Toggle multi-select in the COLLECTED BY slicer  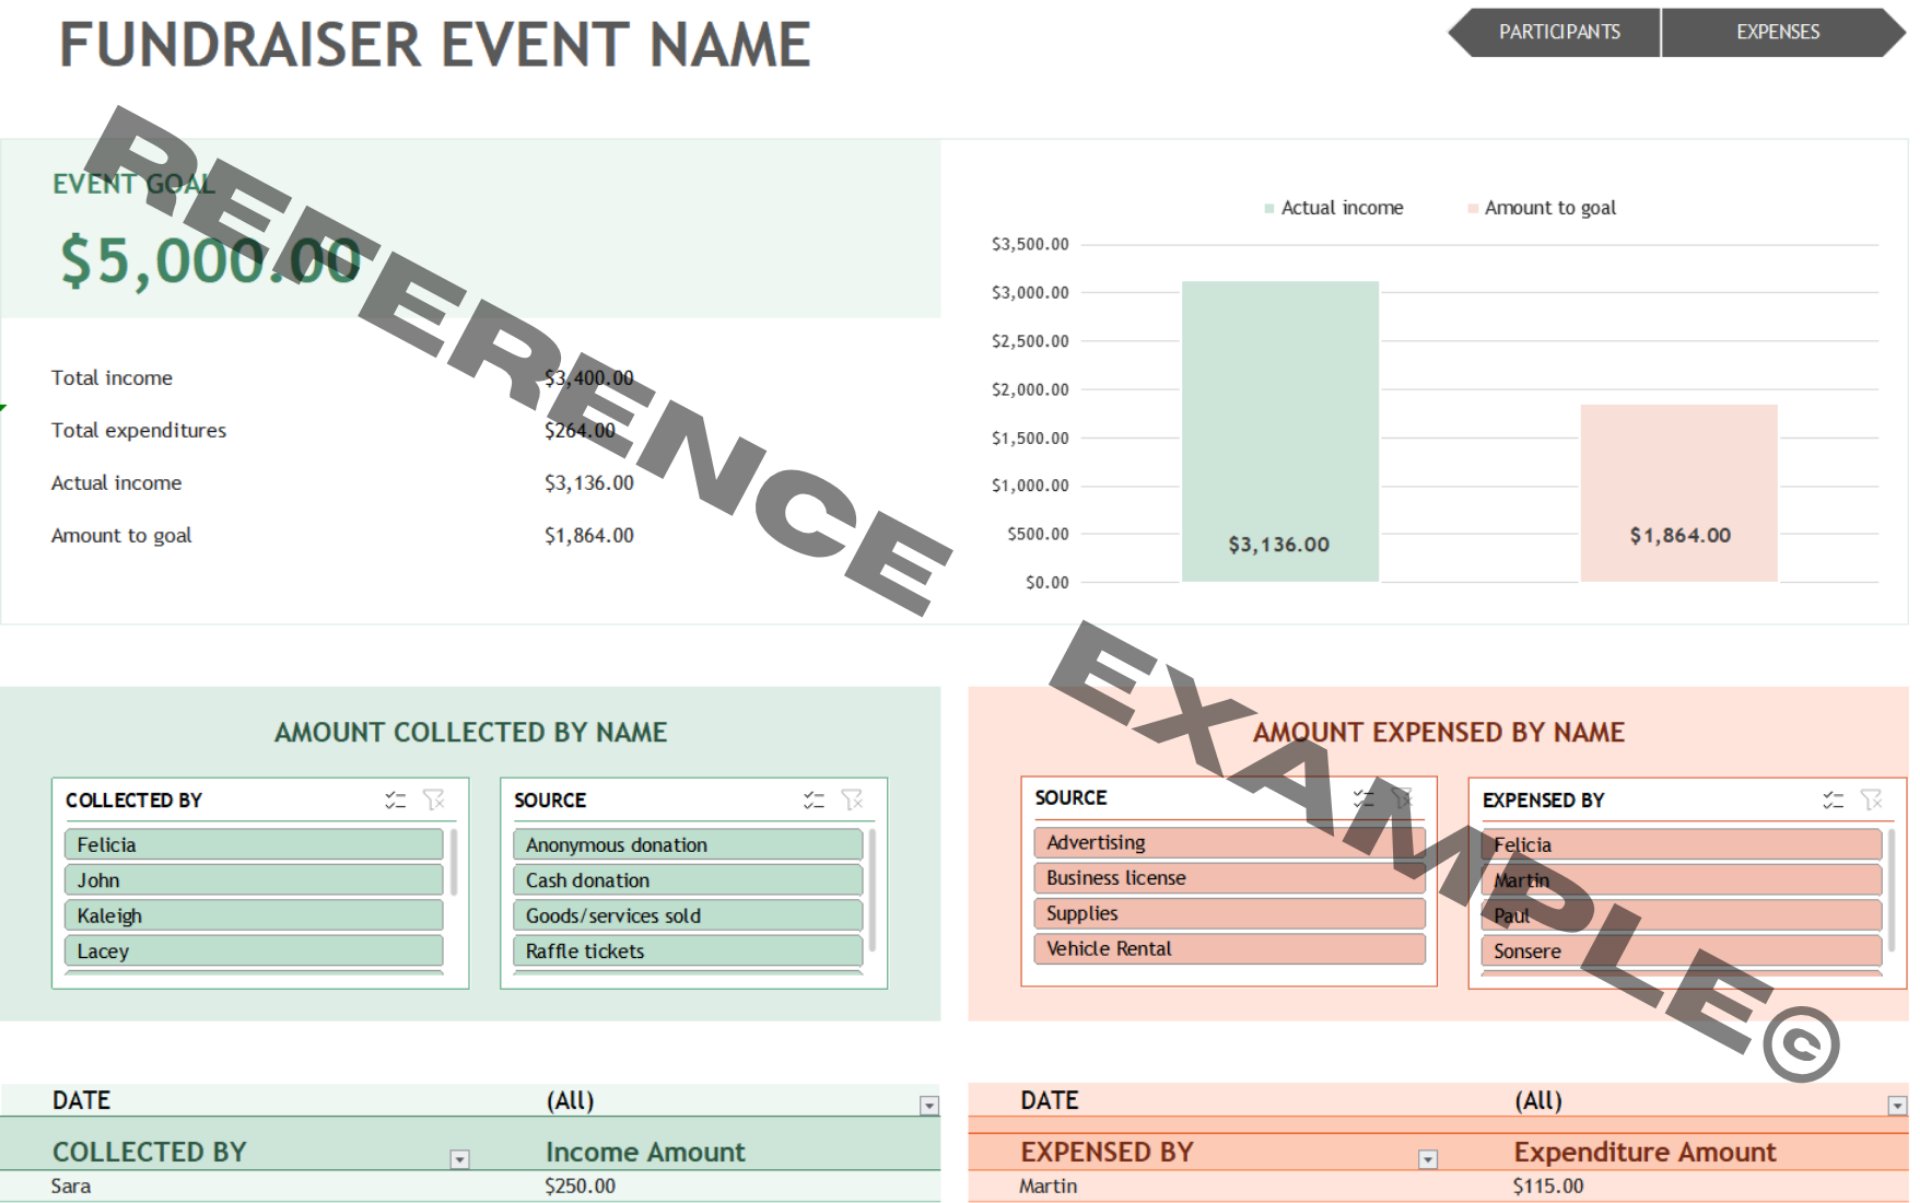coord(395,800)
